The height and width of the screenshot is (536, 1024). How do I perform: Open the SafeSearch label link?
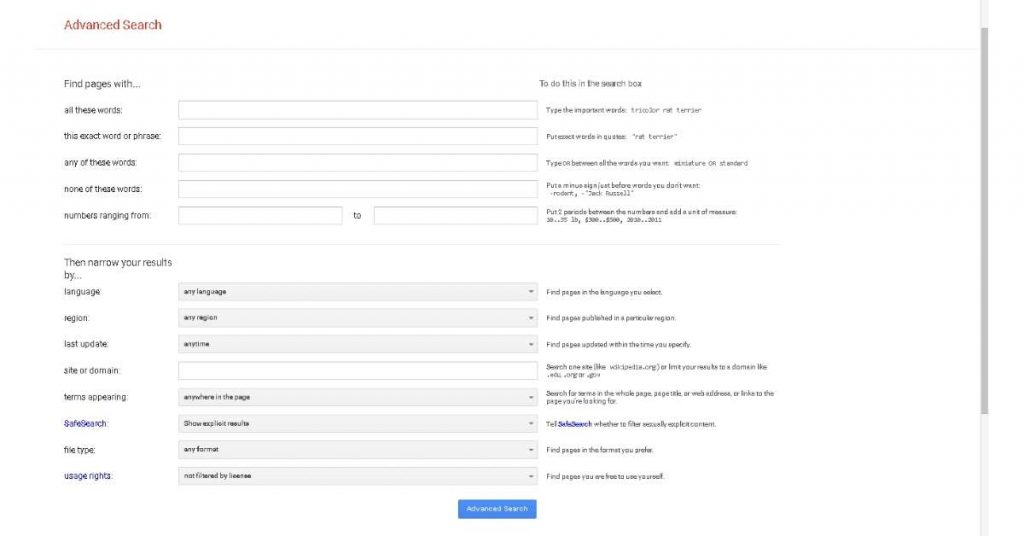[85, 424]
